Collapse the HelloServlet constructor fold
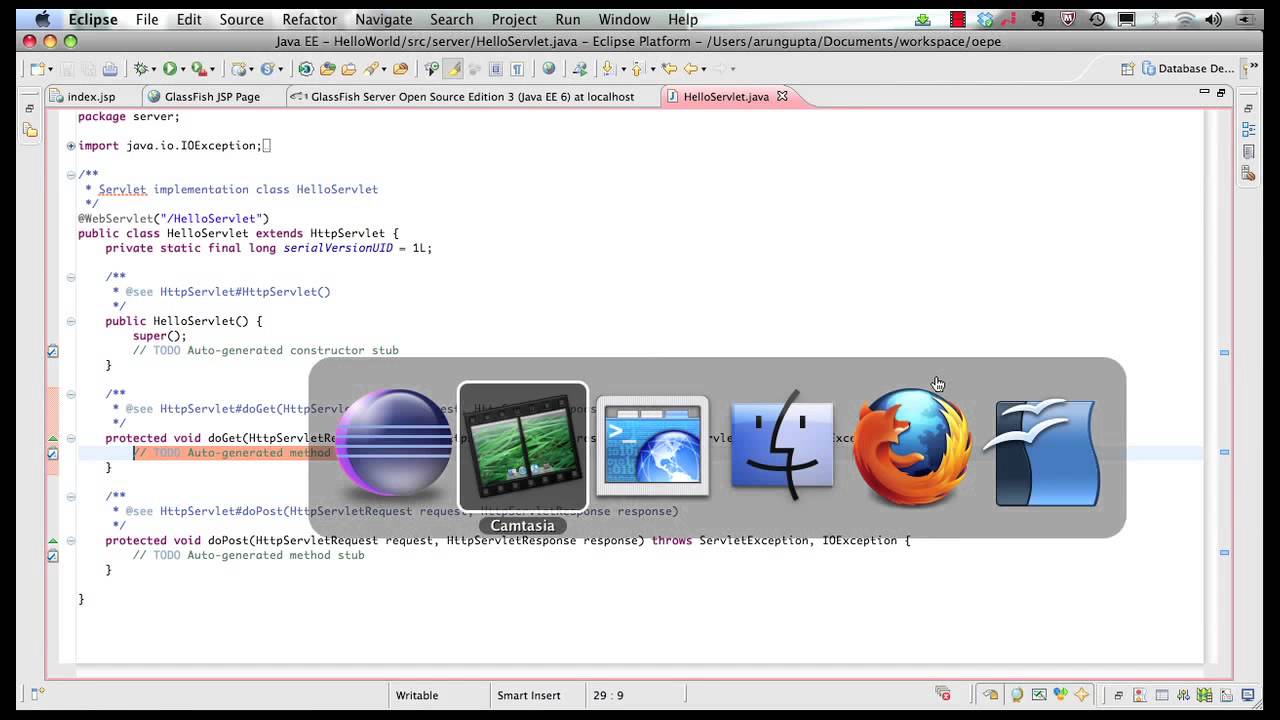1280x720 pixels. [x=71, y=321]
